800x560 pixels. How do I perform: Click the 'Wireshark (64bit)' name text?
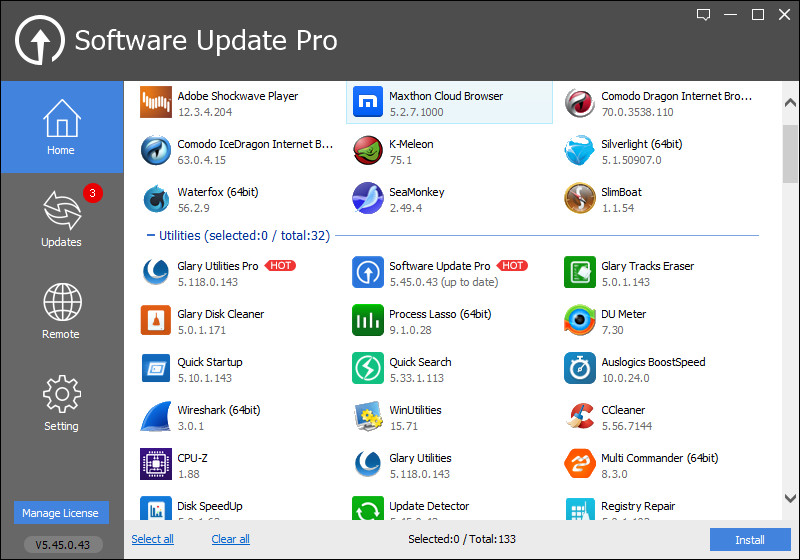pos(219,410)
